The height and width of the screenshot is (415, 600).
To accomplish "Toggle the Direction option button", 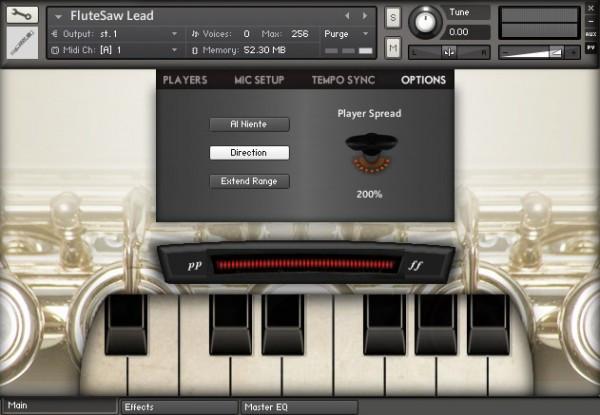I will (x=249, y=153).
